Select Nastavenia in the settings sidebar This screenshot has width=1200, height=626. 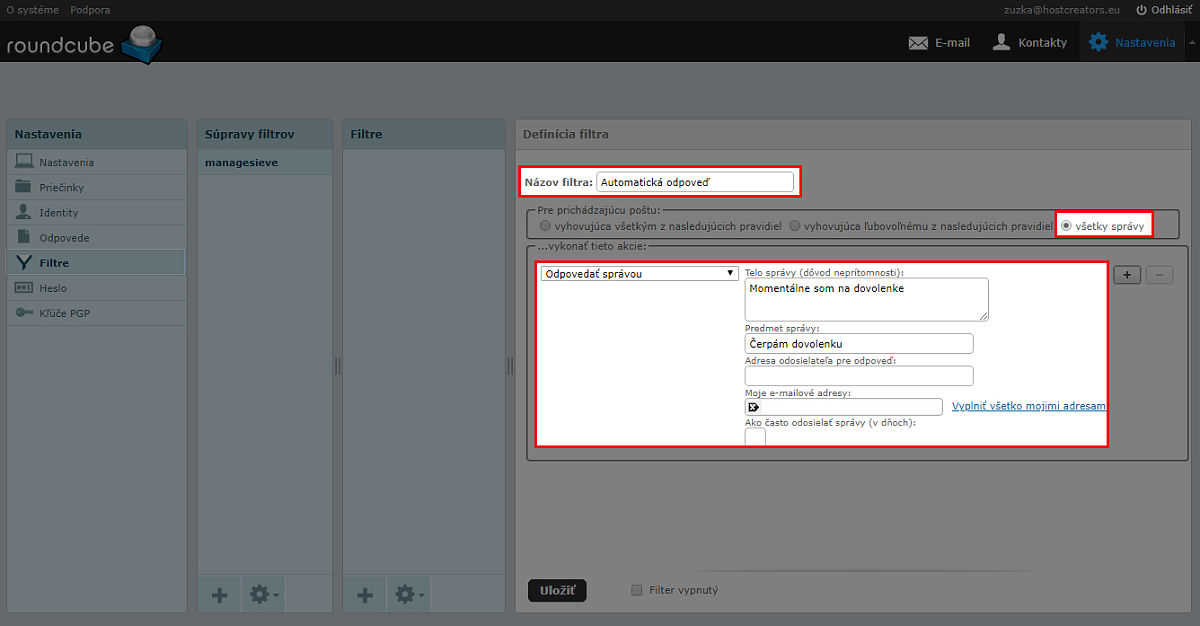click(x=96, y=162)
